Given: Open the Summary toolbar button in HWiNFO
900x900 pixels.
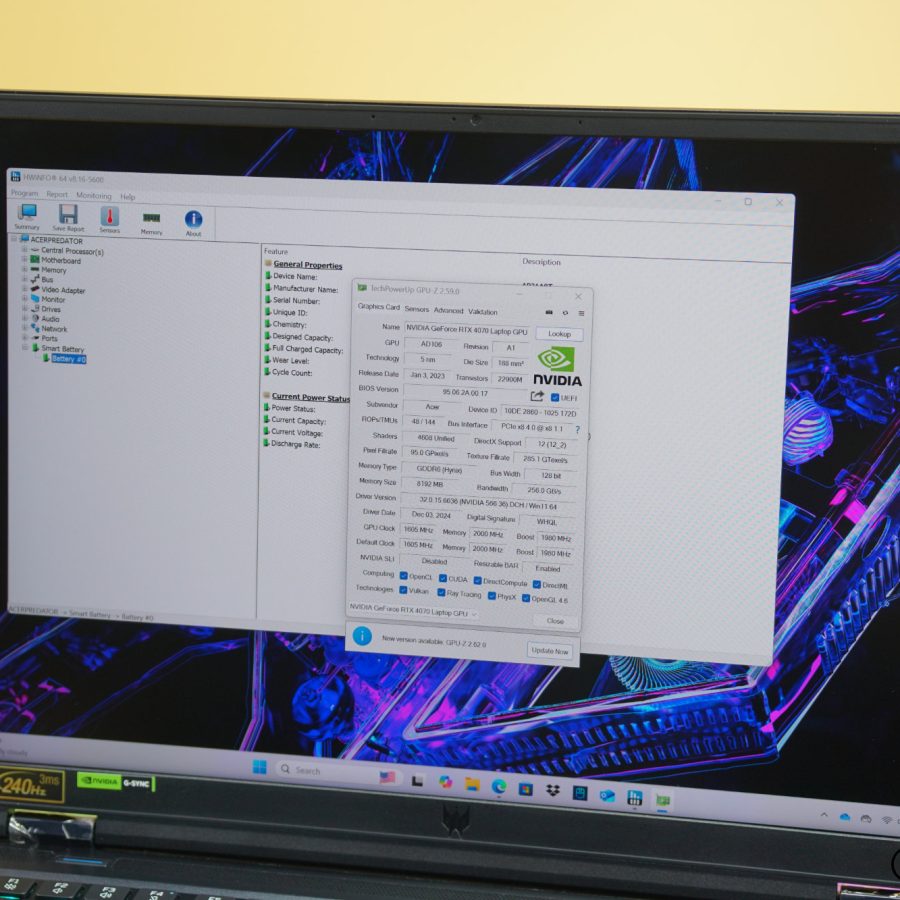Looking at the screenshot, I should coord(27,216).
